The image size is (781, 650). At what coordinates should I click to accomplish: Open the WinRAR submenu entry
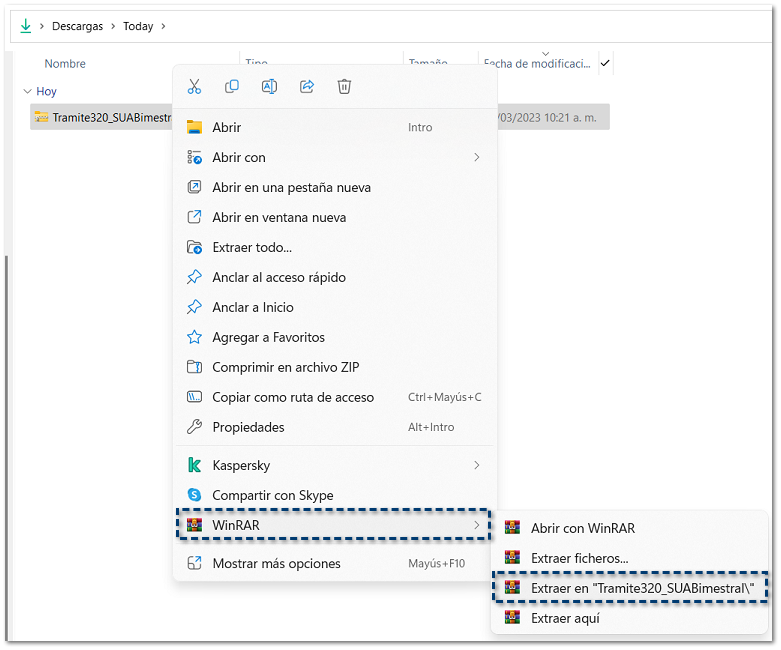point(335,525)
